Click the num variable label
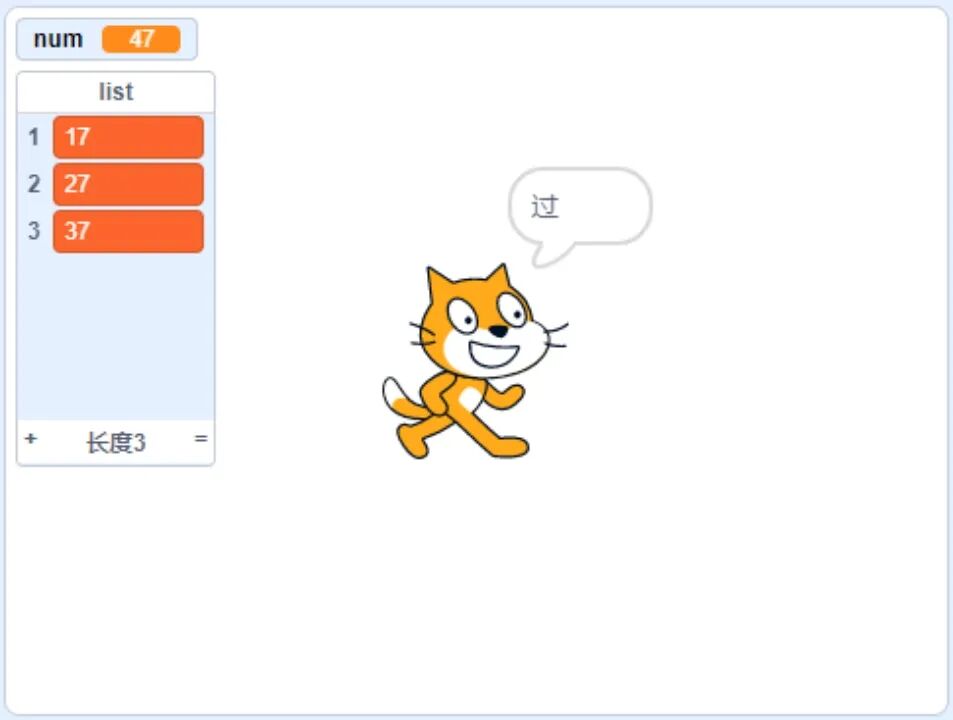The image size is (953, 720). (58, 39)
